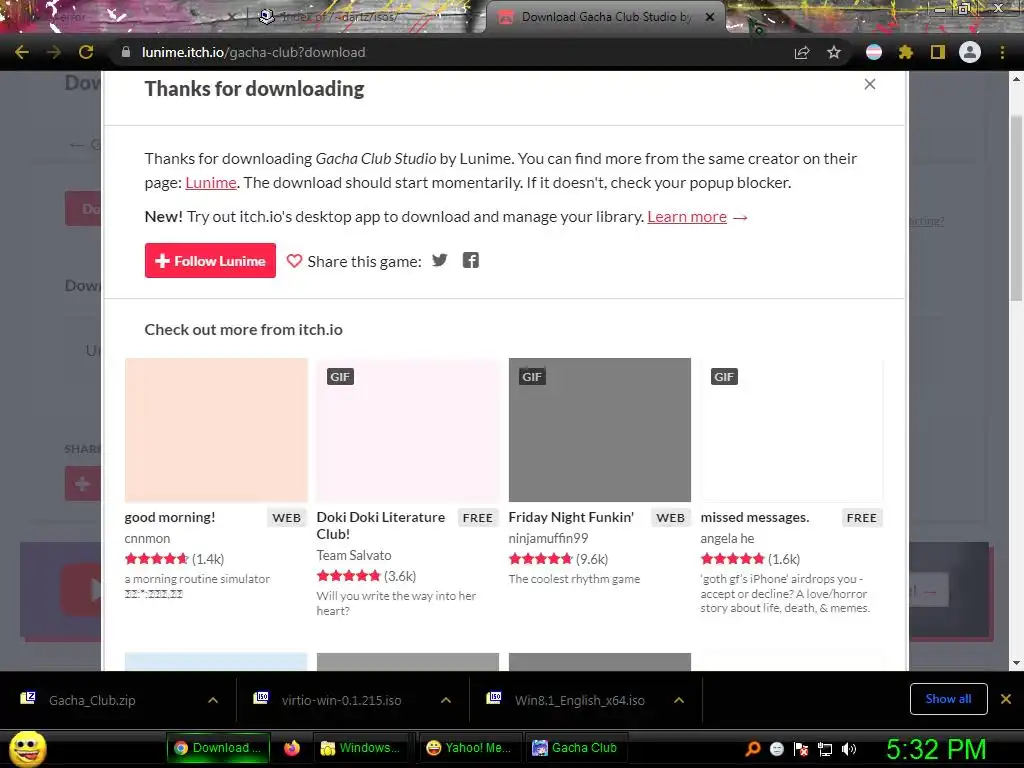1024x768 pixels.
Task: Switch to the Download Gacha Club Studio tab
Action: [605, 18]
